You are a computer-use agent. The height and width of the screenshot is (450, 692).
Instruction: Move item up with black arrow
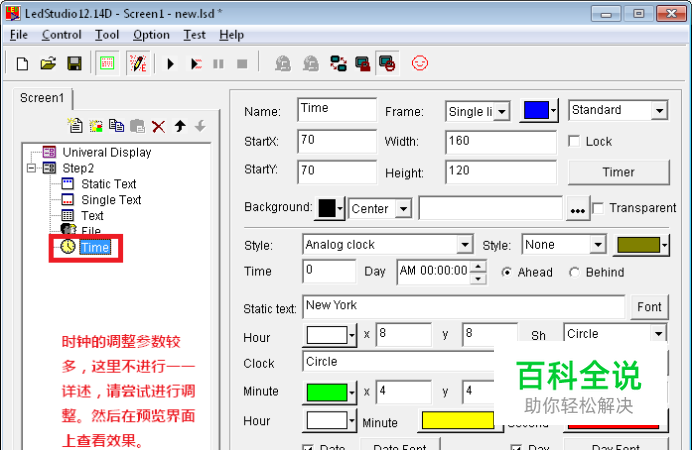tap(180, 126)
